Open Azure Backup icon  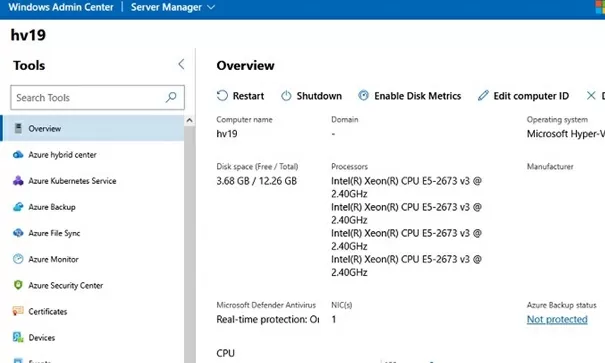point(18,207)
